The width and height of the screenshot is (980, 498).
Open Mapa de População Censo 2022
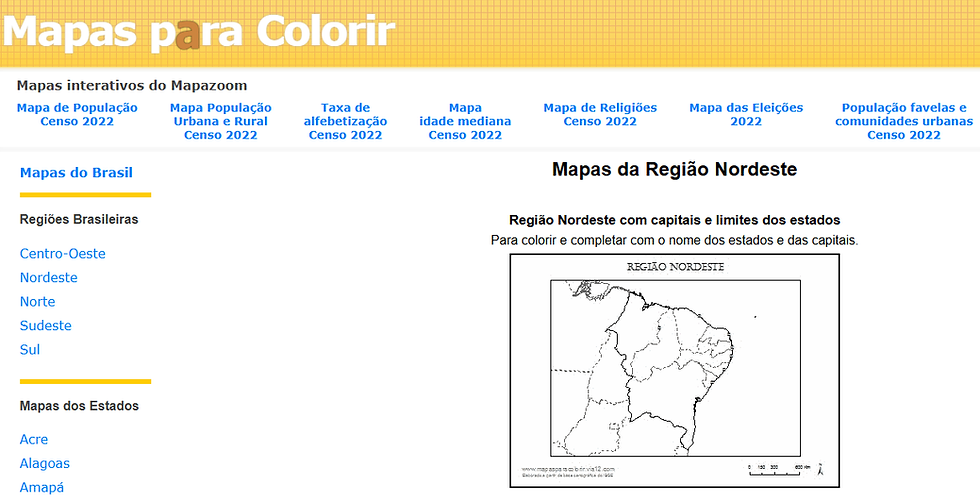[77, 114]
